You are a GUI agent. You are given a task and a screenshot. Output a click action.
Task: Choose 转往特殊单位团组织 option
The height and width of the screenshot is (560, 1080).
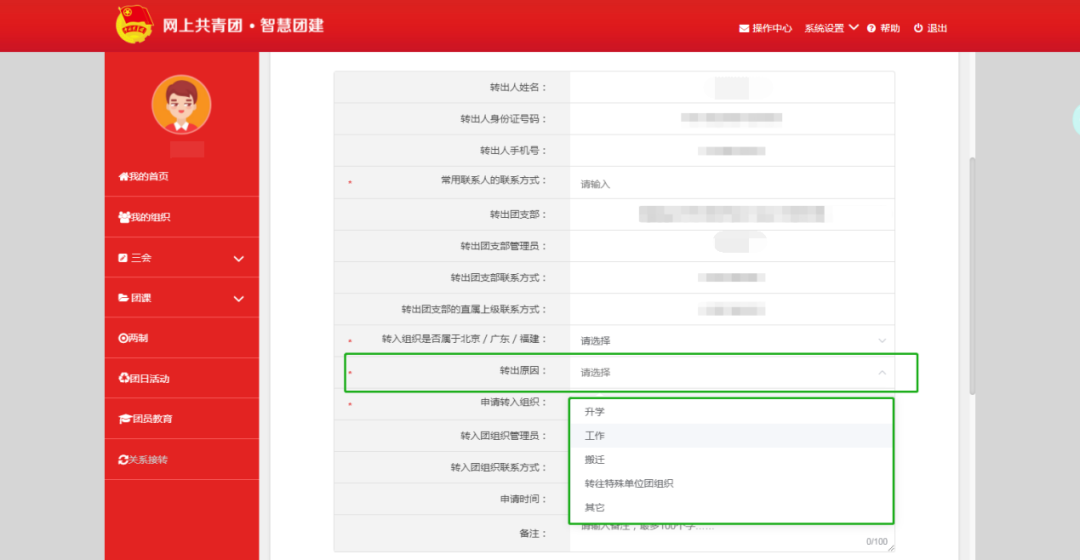tap(629, 483)
